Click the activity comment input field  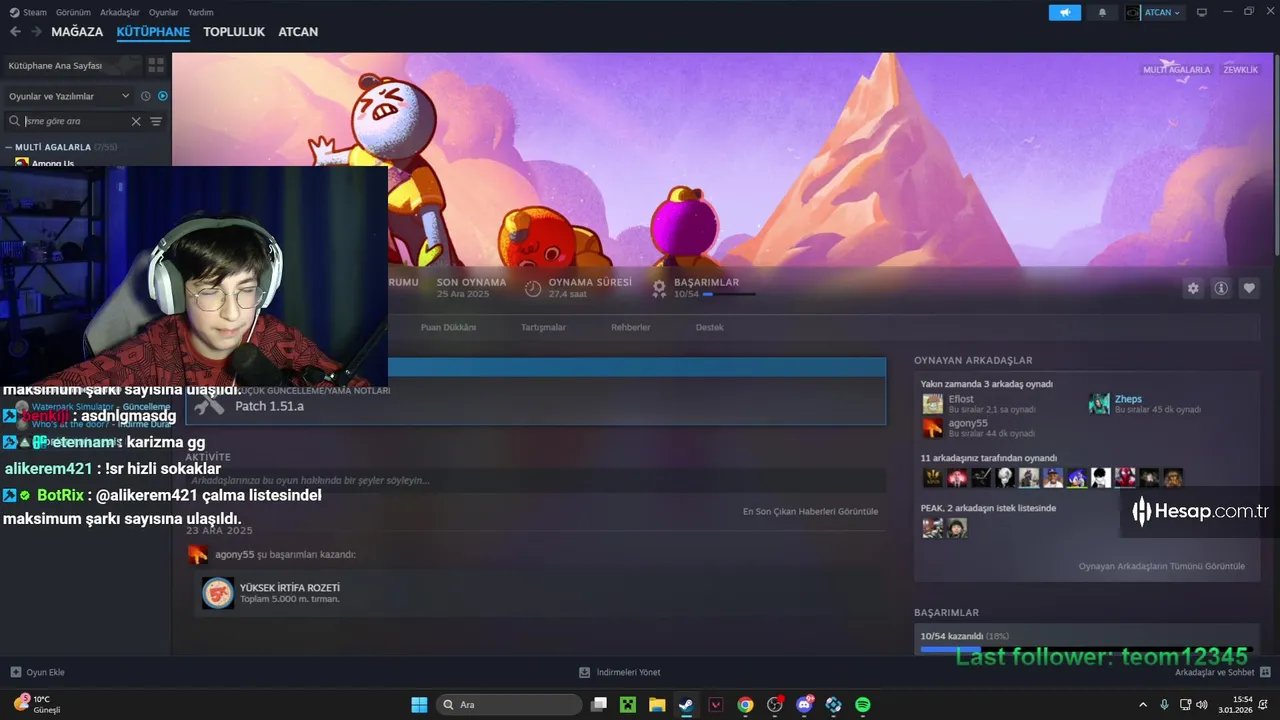[x=536, y=481]
